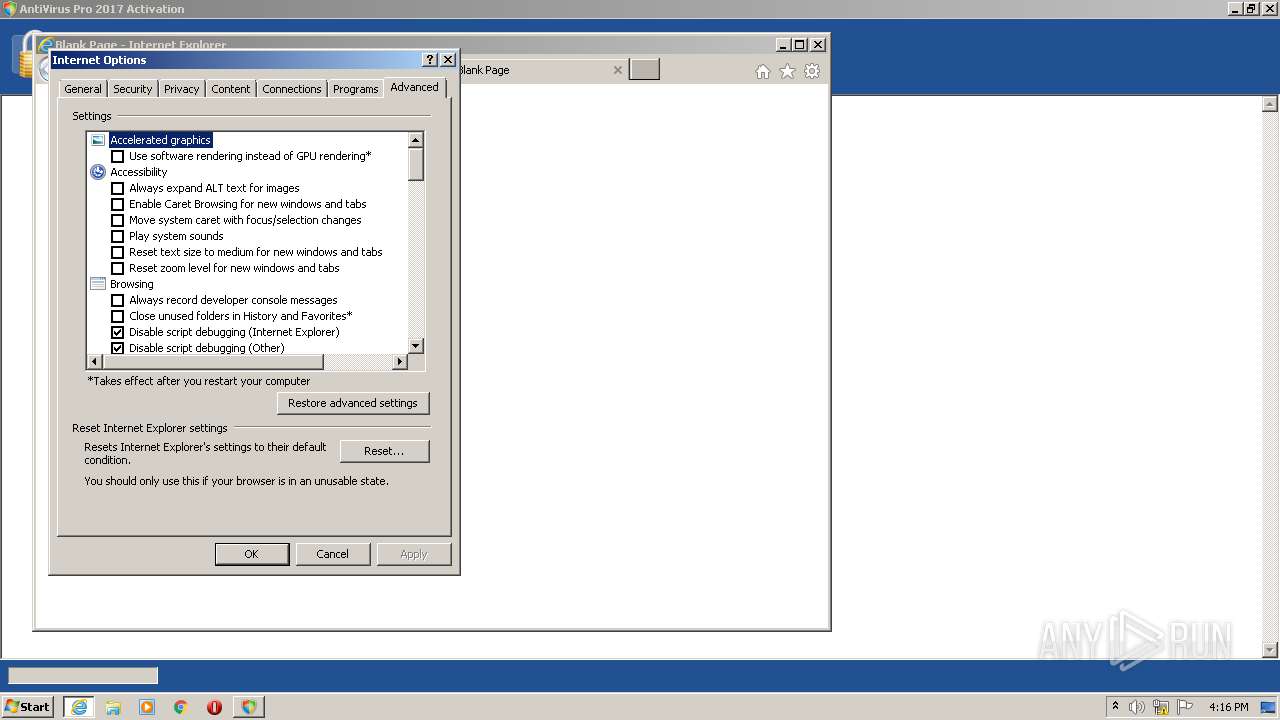
Task: Open the Tools gear in Internet Explorer
Action: click(812, 71)
